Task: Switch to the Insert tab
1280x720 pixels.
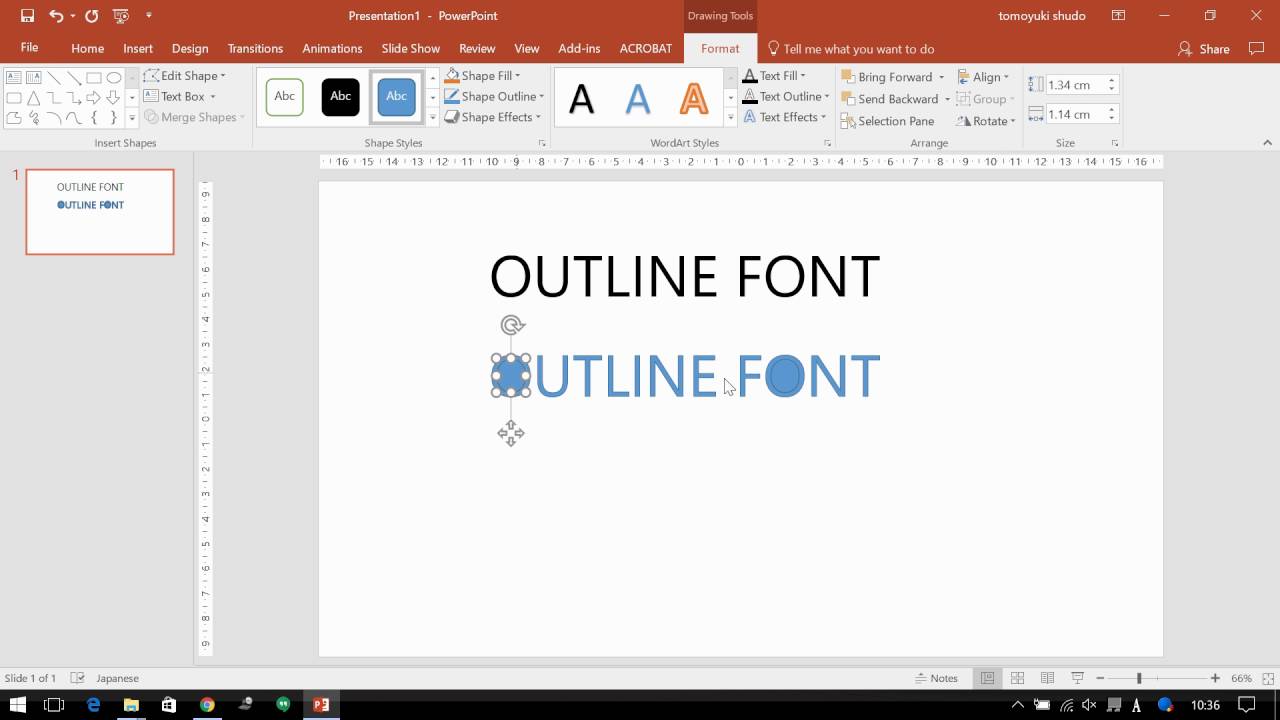Action: click(138, 48)
